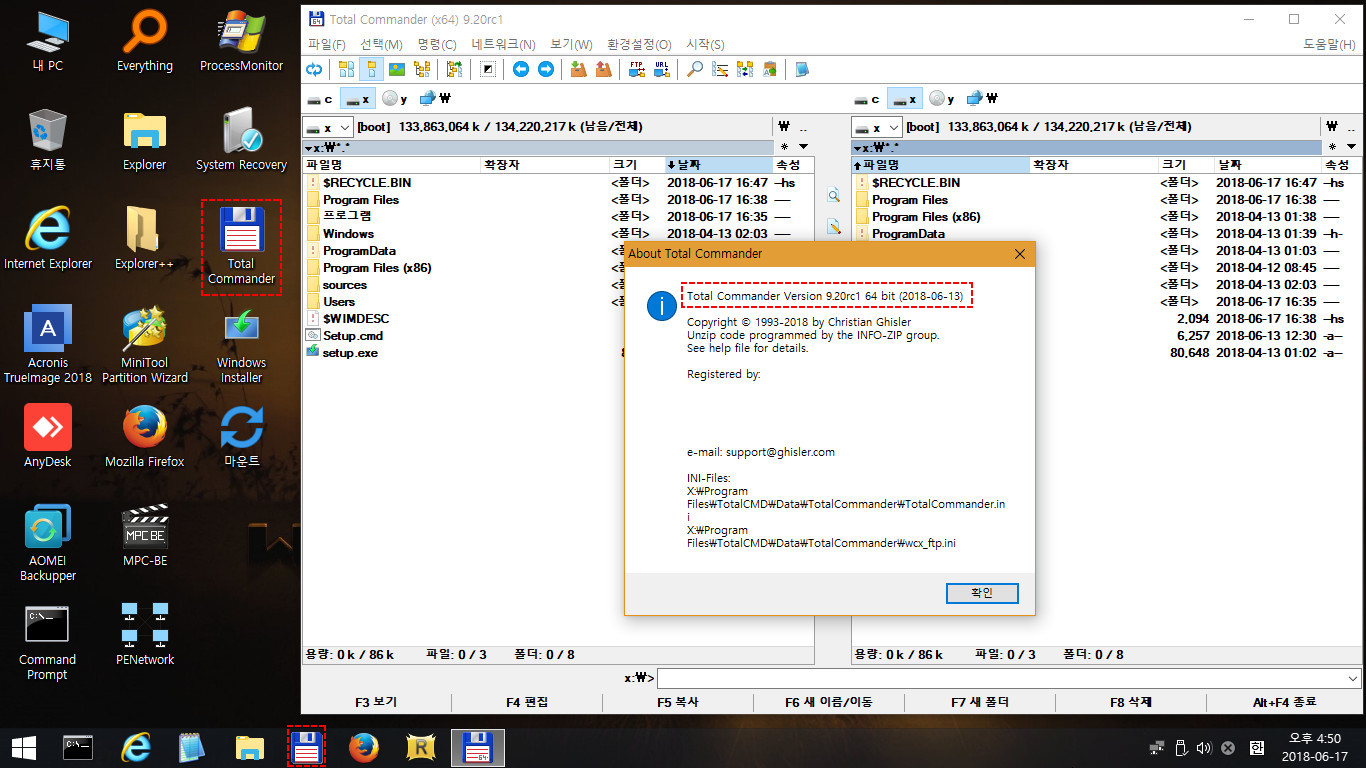Click the edit pencil icon between panels
Viewport: 1366px width, 768px height.
(x=833, y=227)
